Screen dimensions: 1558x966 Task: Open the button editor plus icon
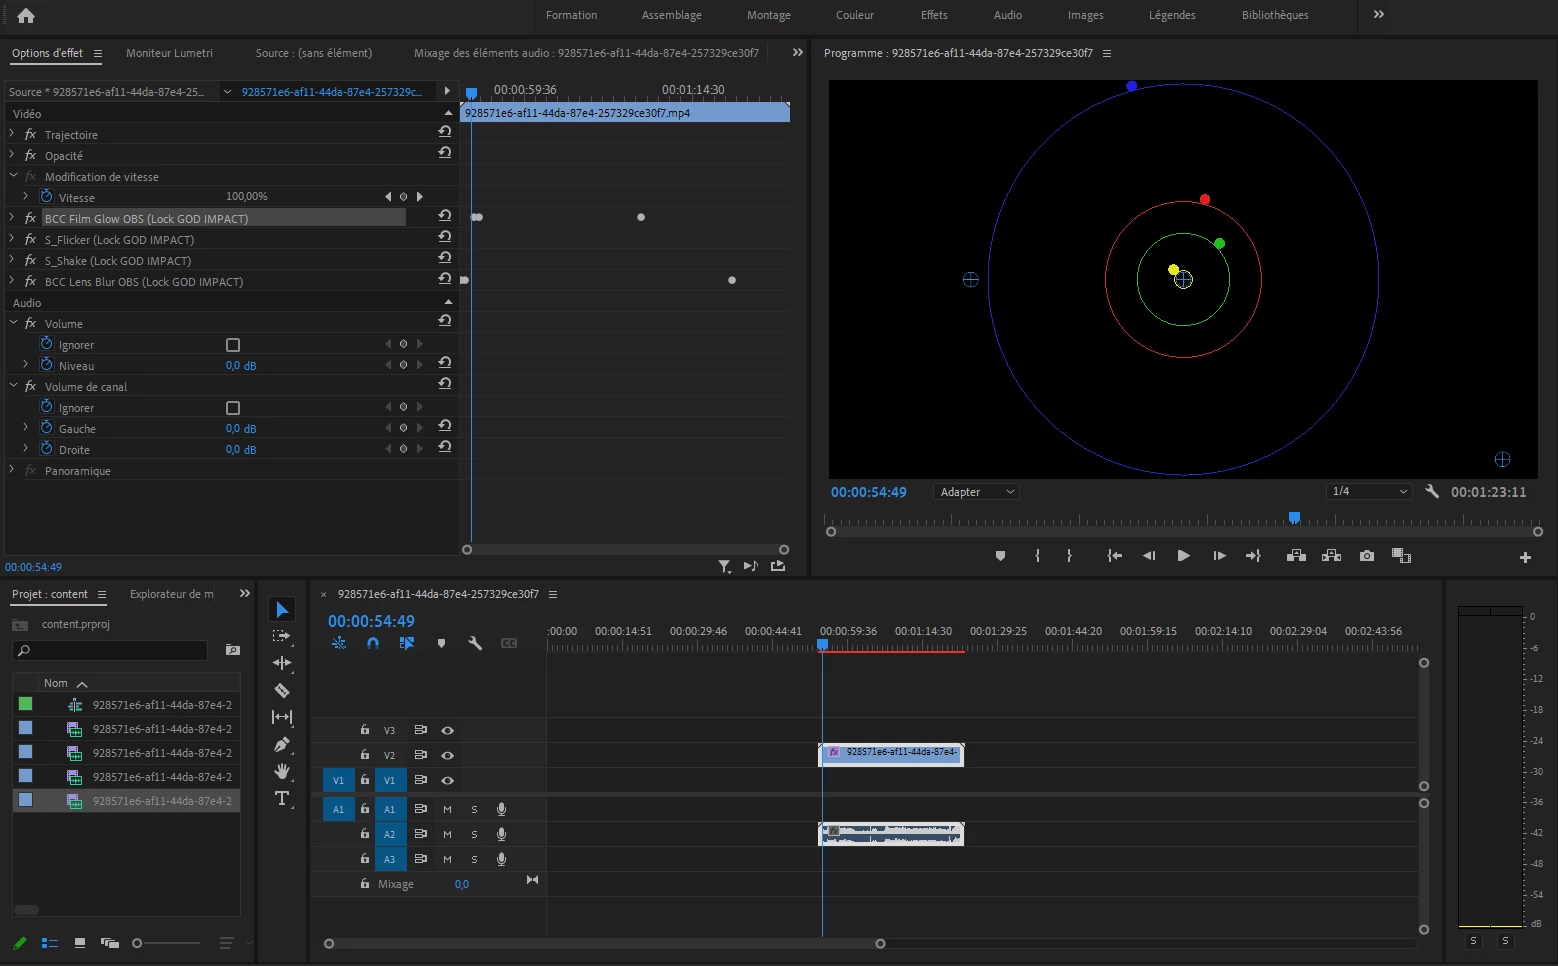[x=1525, y=557]
